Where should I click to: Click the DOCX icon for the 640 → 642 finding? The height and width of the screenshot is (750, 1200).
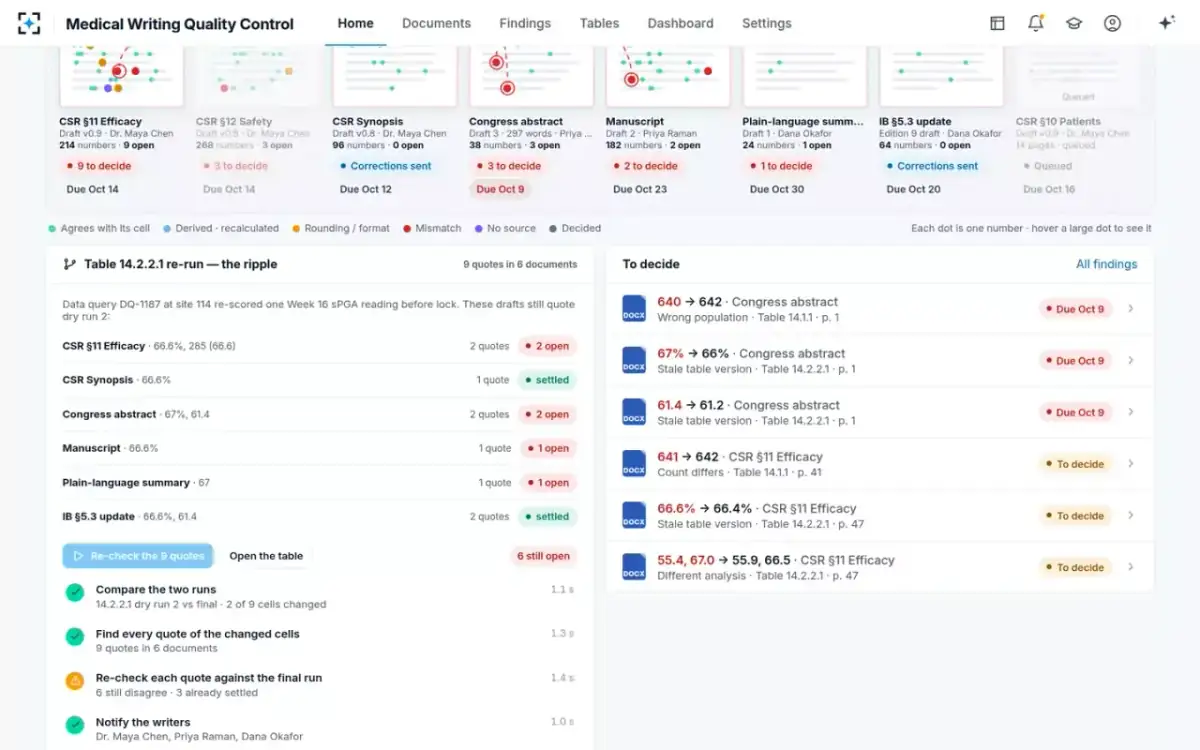tap(634, 308)
